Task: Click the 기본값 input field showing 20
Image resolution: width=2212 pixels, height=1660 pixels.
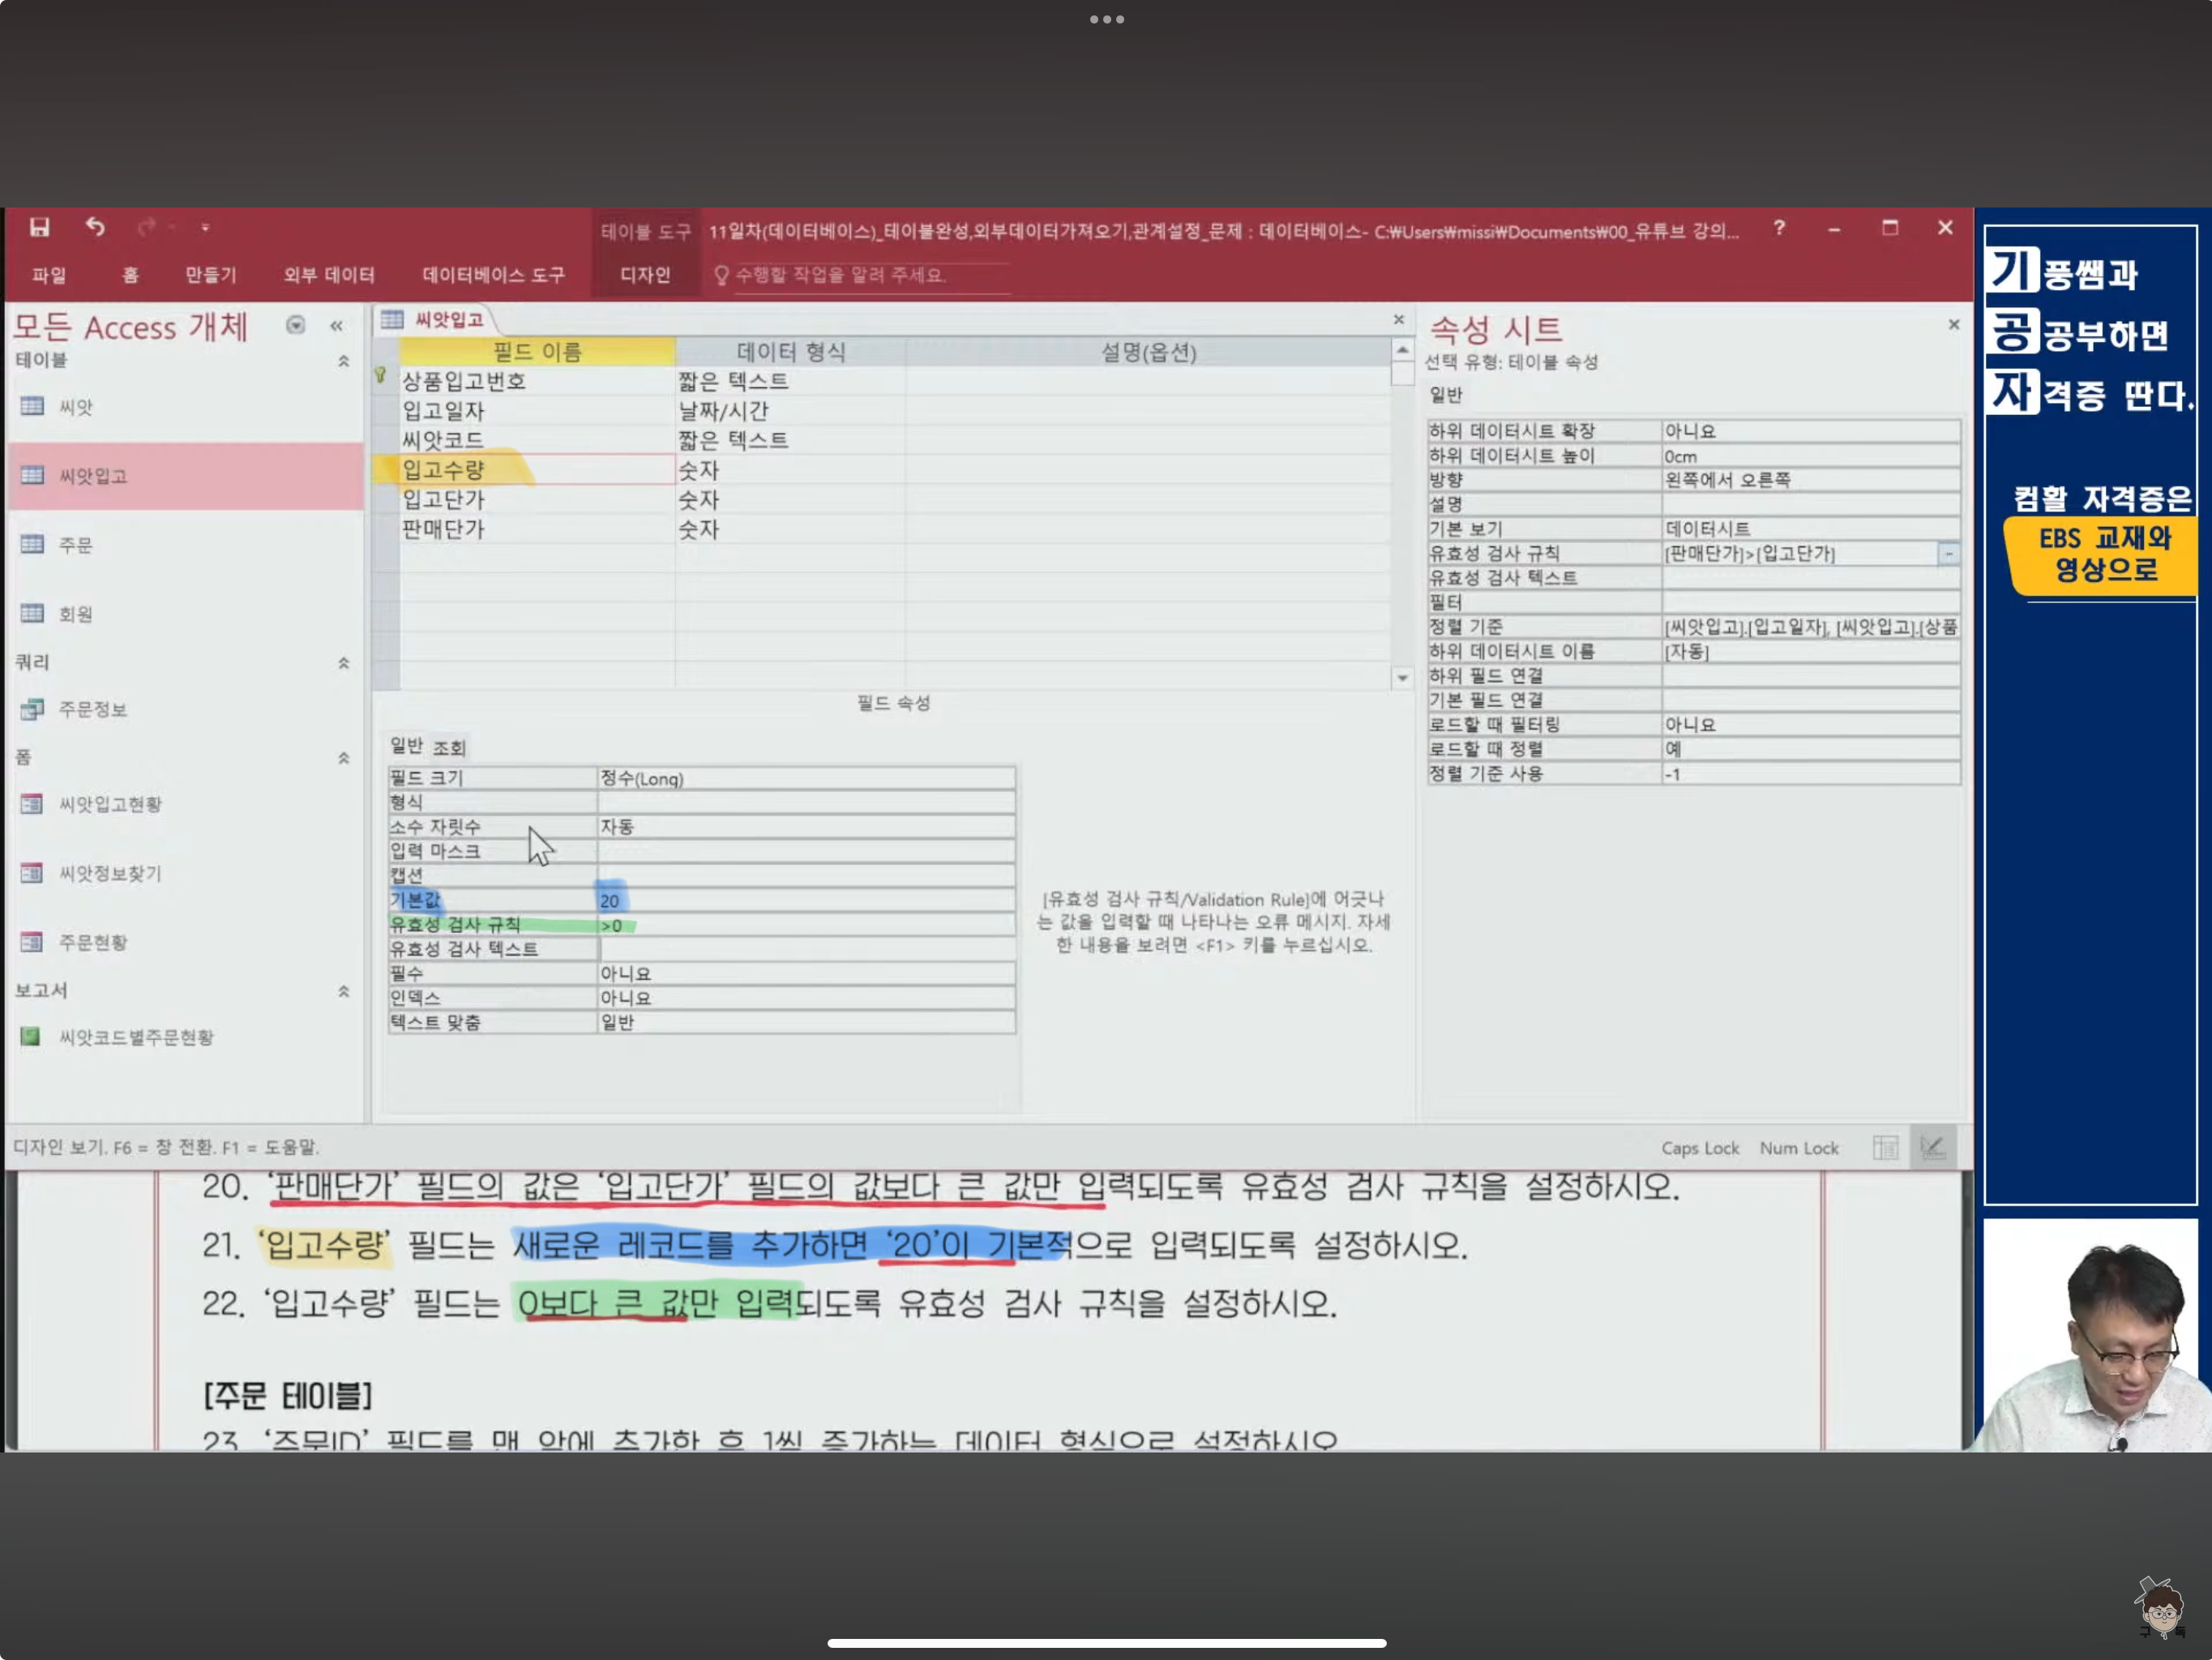Action: click(805, 901)
